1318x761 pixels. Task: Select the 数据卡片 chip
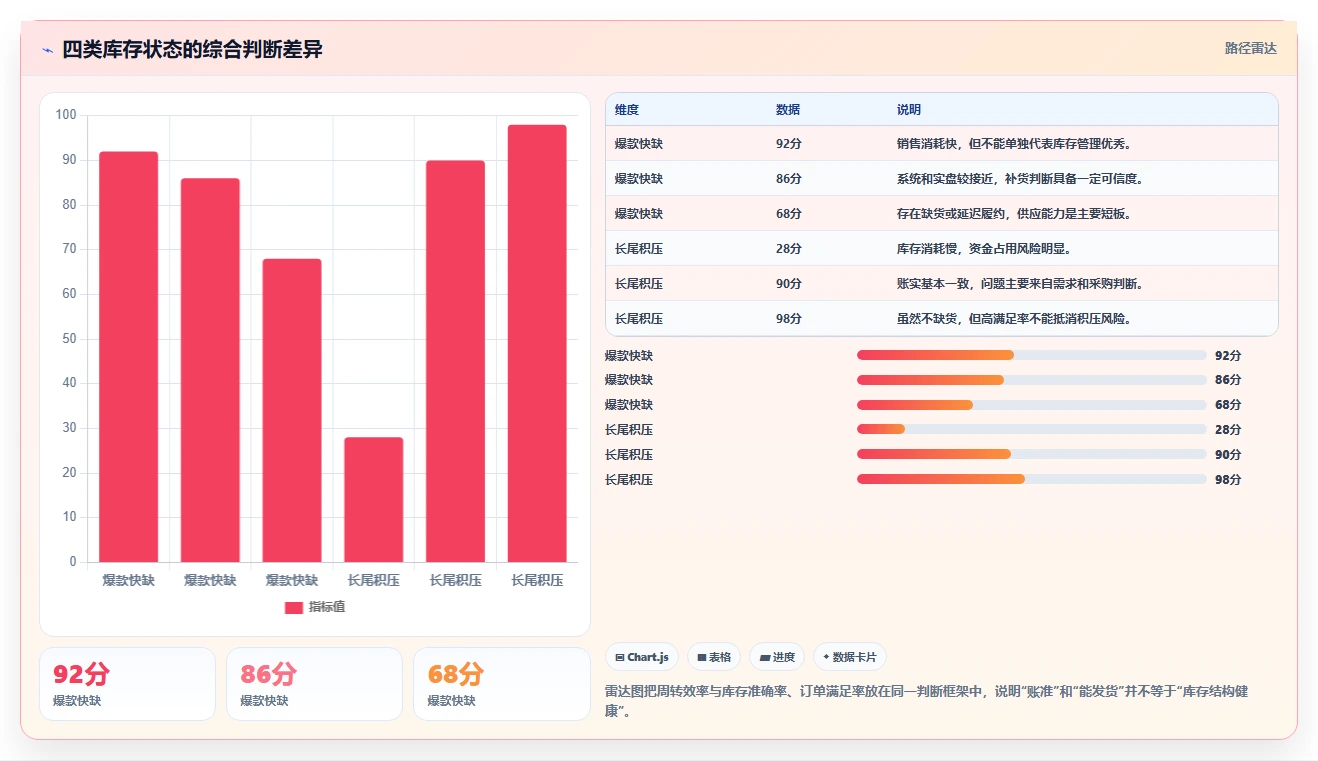point(850,657)
